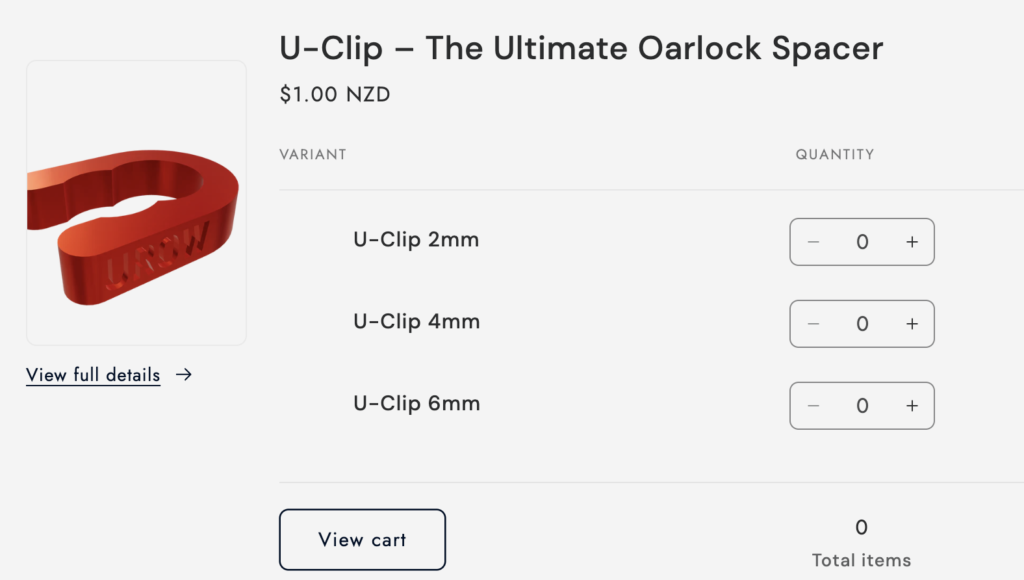Click the QUANTITY column header
Image resolution: width=1024 pixels, height=580 pixels.
tap(835, 155)
